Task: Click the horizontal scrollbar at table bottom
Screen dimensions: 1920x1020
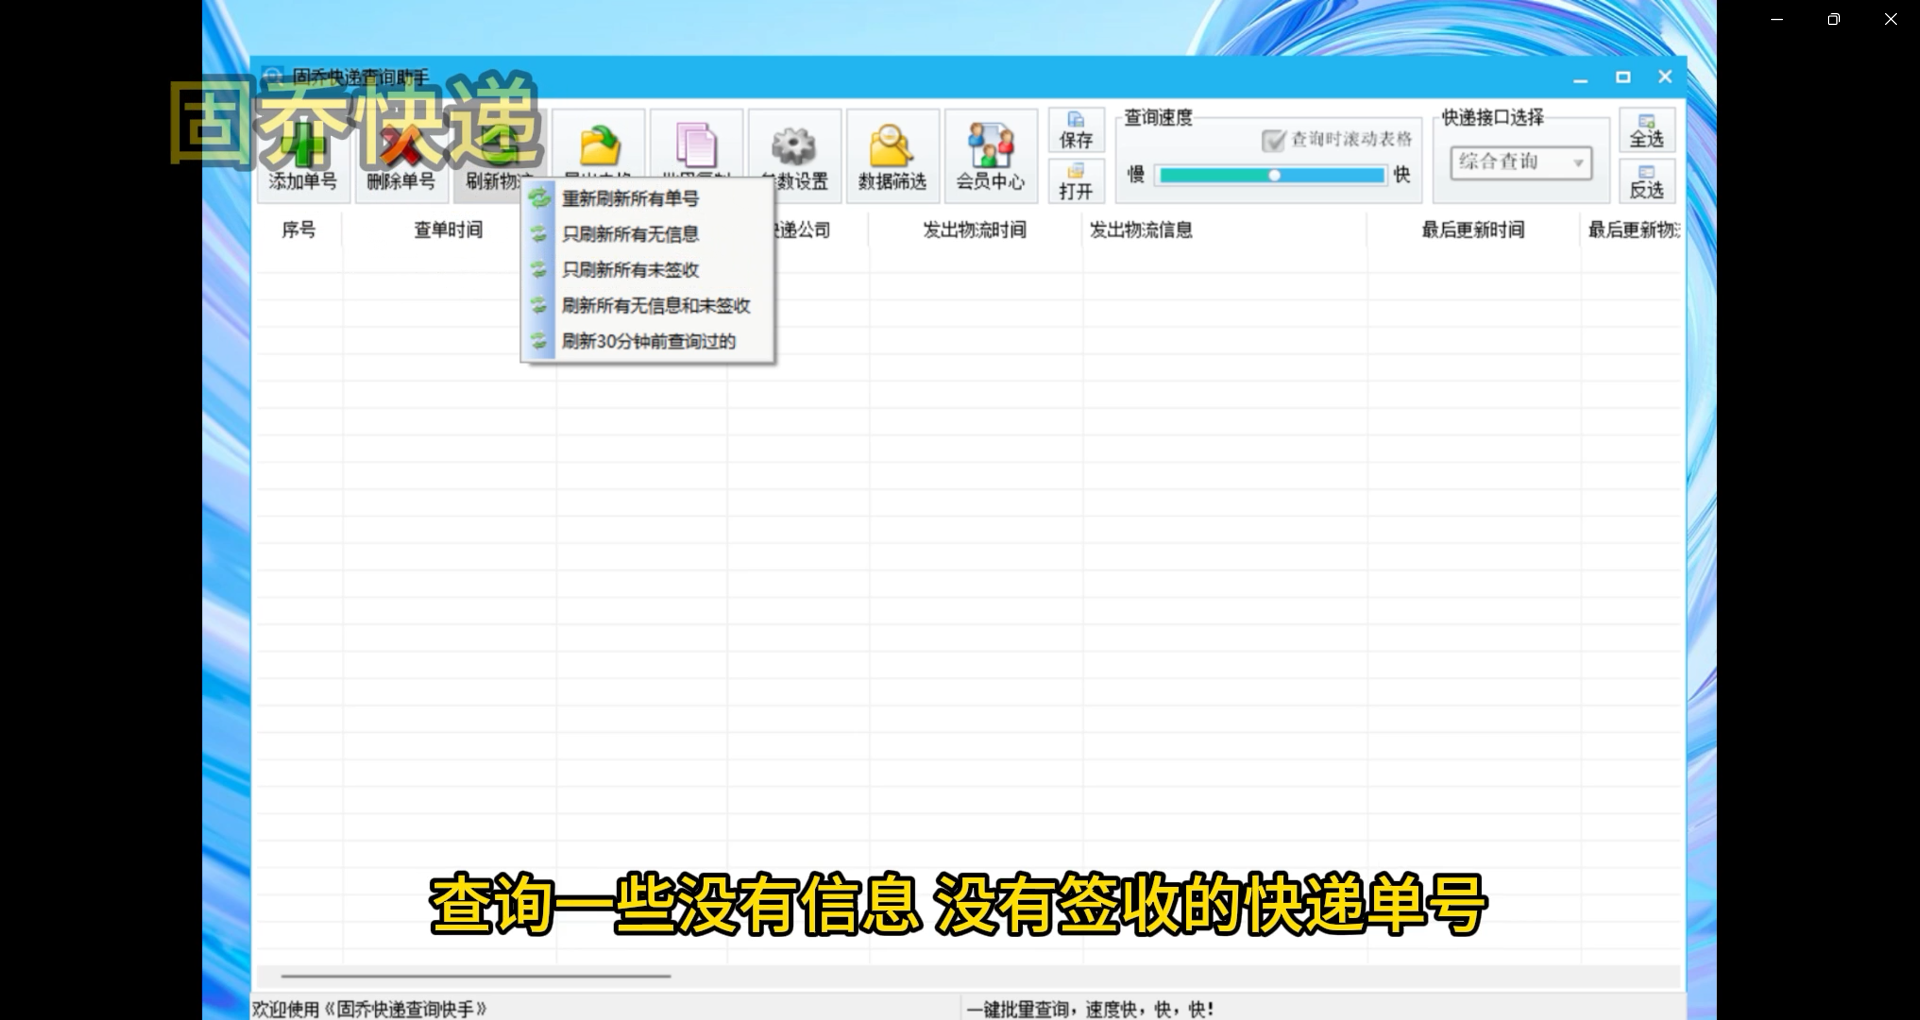Action: (476, 975)
